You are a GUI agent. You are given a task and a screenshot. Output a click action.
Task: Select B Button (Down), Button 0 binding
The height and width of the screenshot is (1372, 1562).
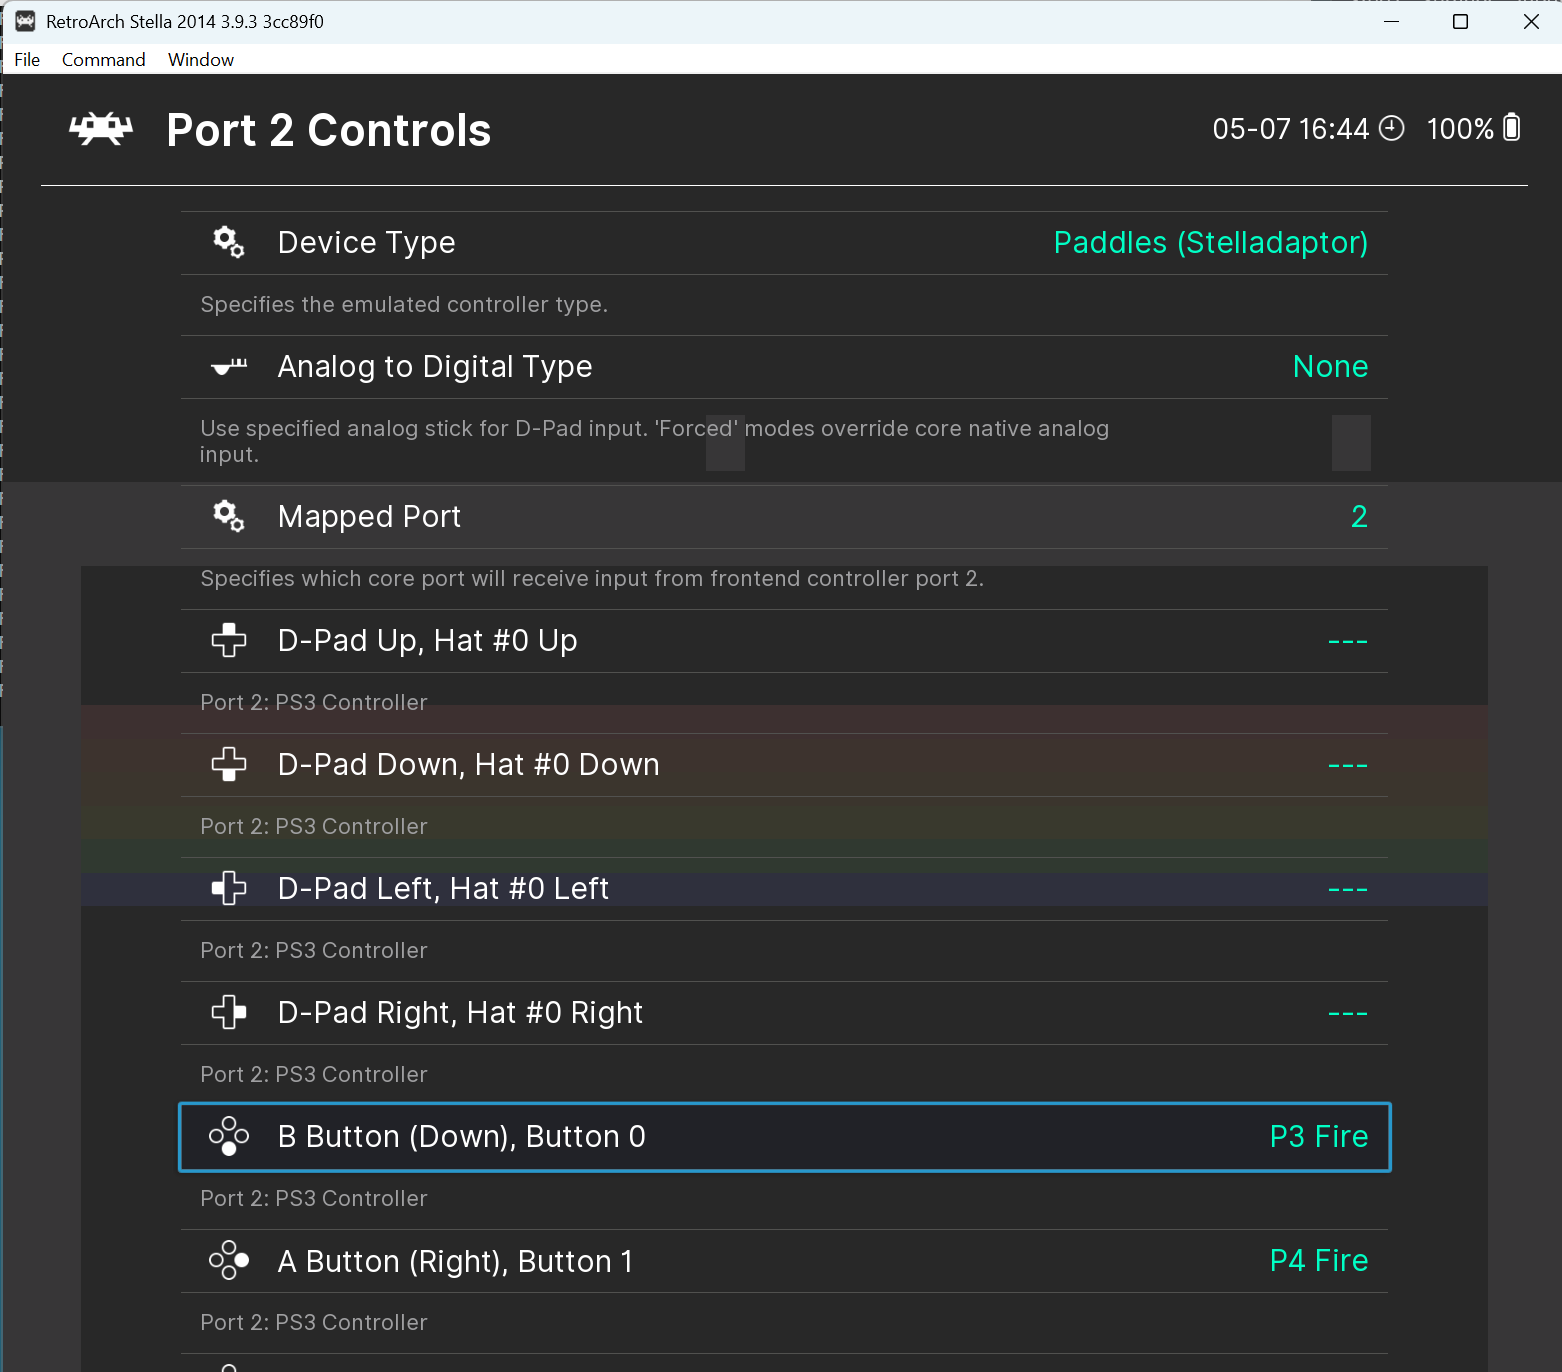coord(784,1137)
